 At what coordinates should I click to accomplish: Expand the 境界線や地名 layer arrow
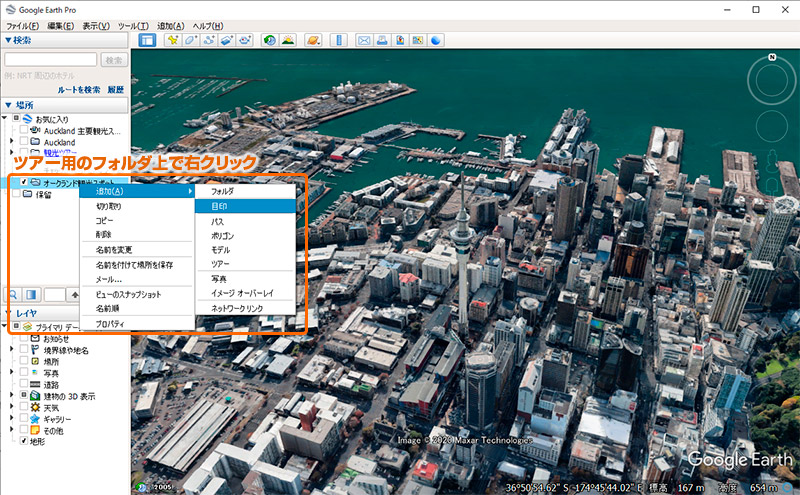(12, 350)
